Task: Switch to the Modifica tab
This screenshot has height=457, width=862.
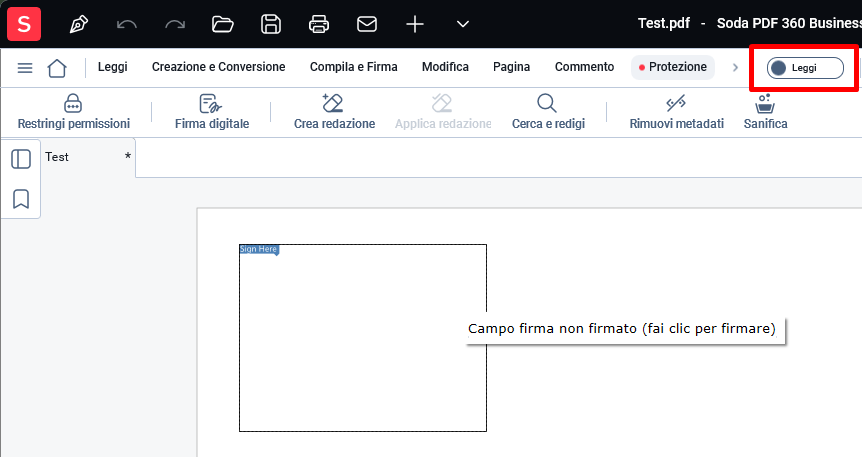Action: coord(445,67)
